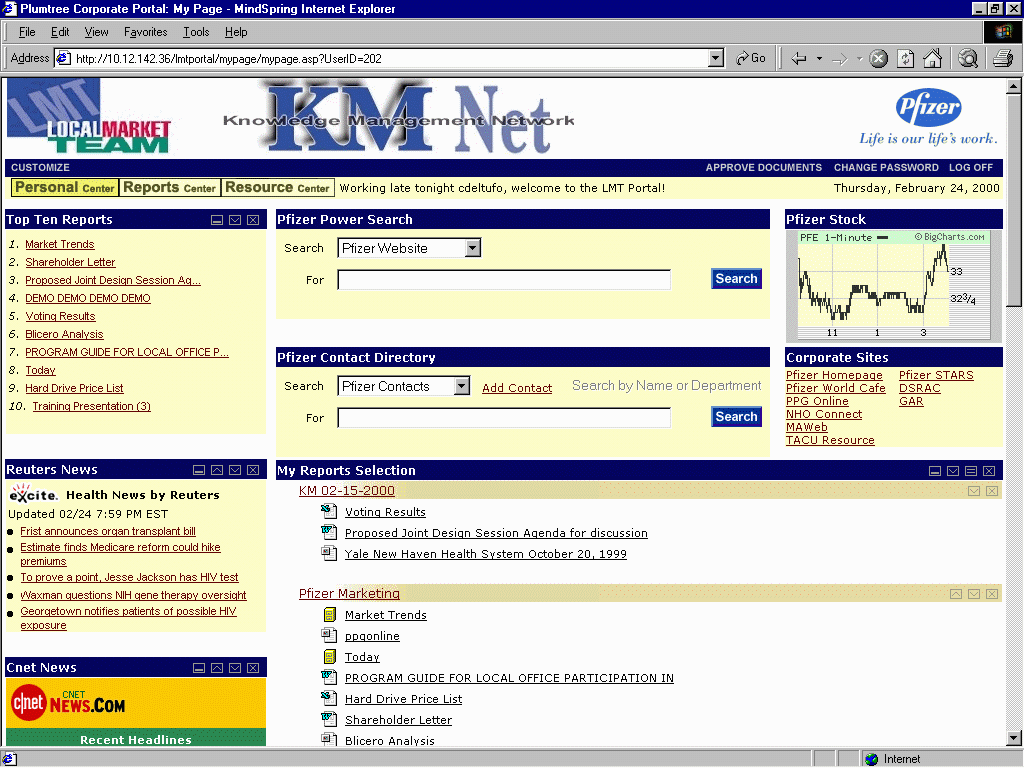
Task: Open the Edit menu
Action: coord(60,32)
